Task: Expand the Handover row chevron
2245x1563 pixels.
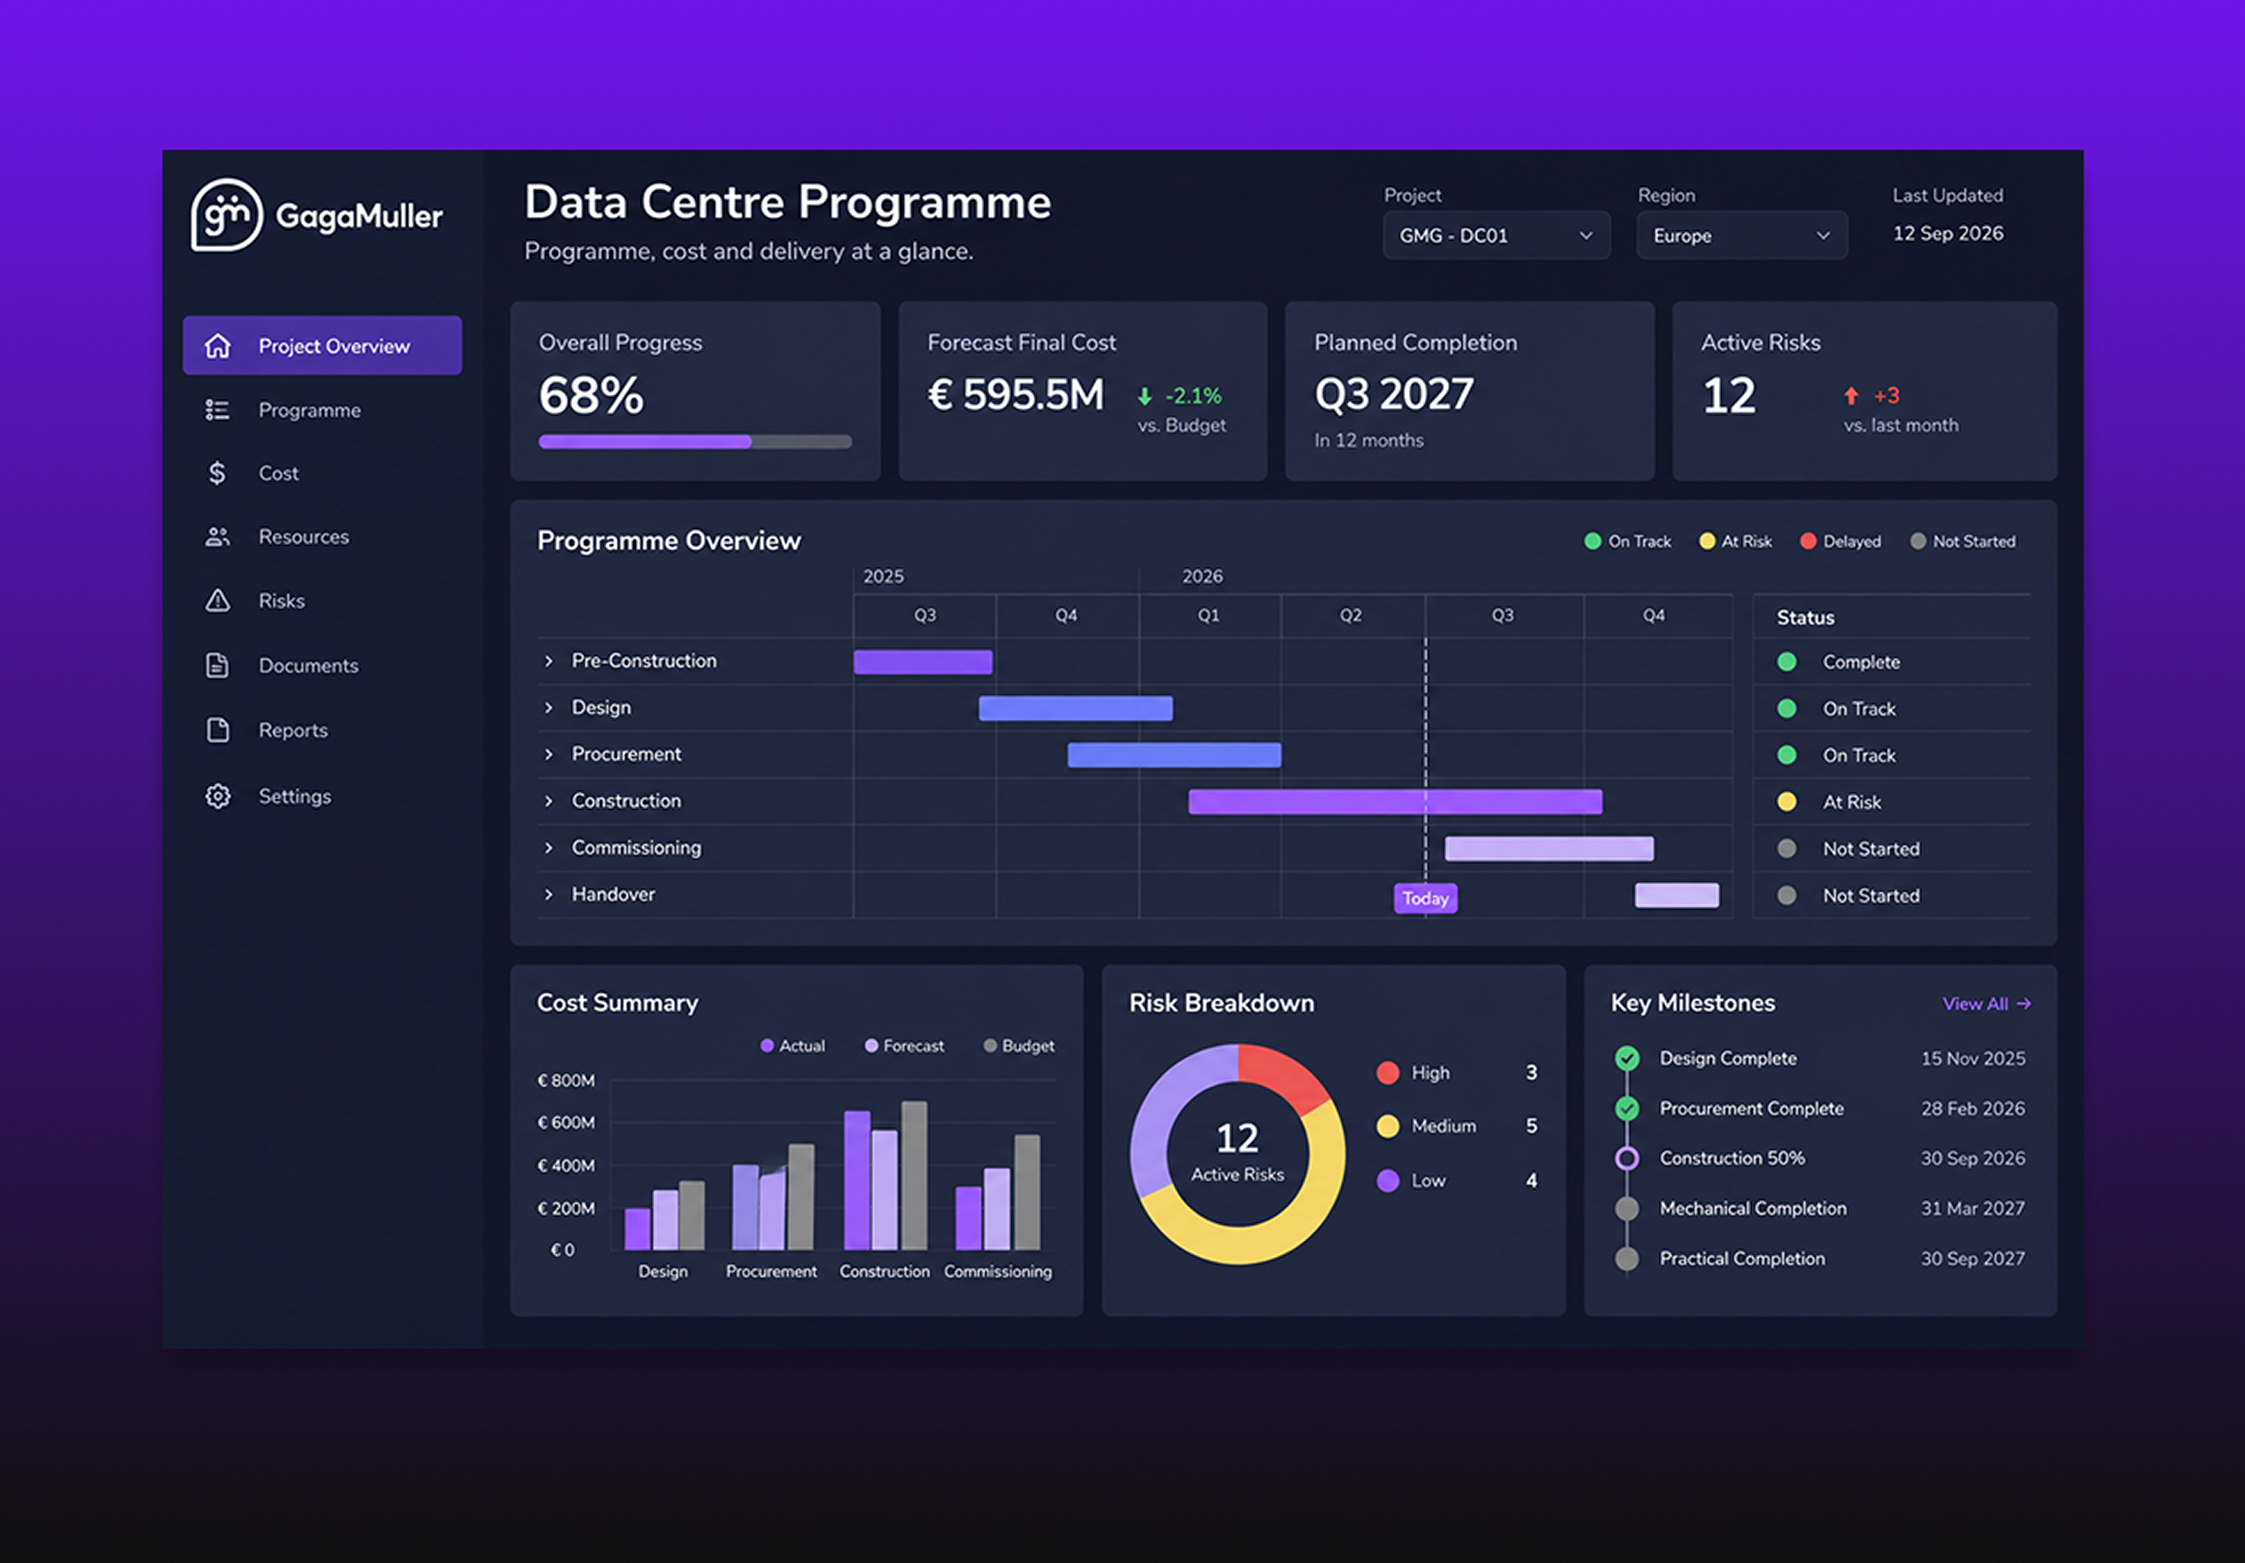Action: click(549, 894)
